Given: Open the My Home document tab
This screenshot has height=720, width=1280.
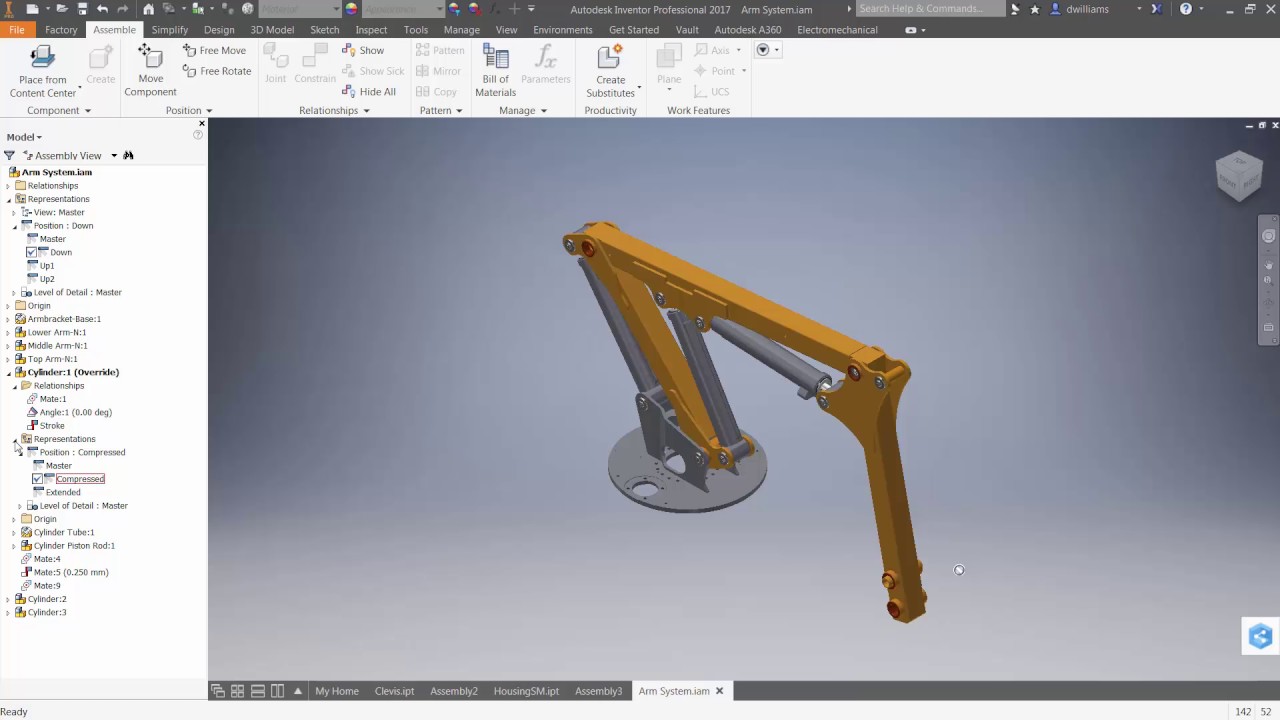Looking at the screenshot, I should [x=337, y=691].
